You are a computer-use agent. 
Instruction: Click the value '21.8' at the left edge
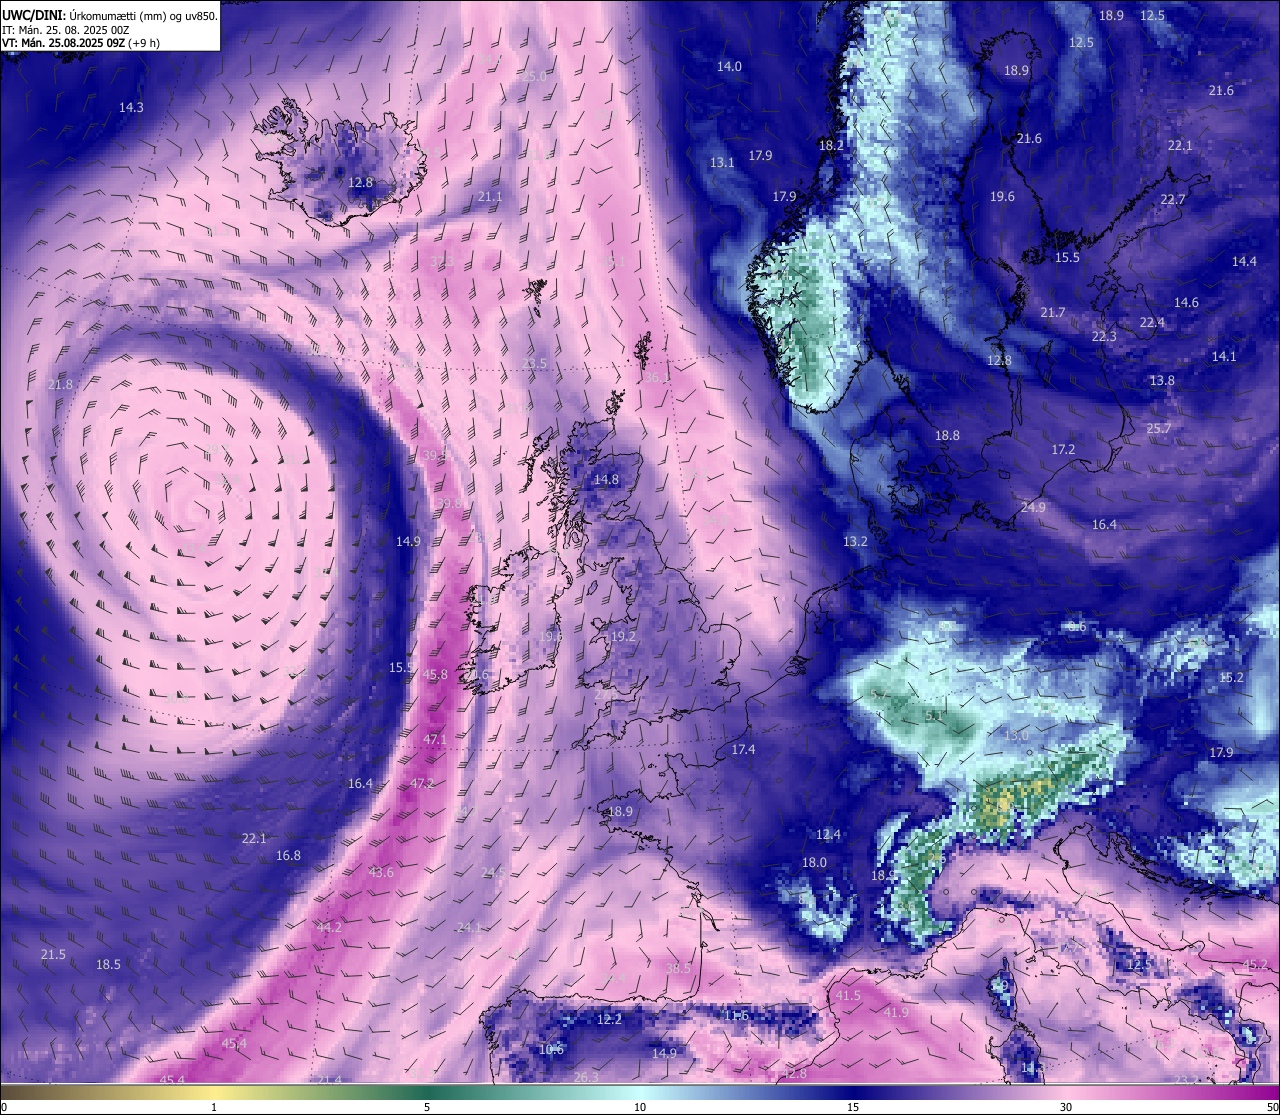[x=60, y=385]
